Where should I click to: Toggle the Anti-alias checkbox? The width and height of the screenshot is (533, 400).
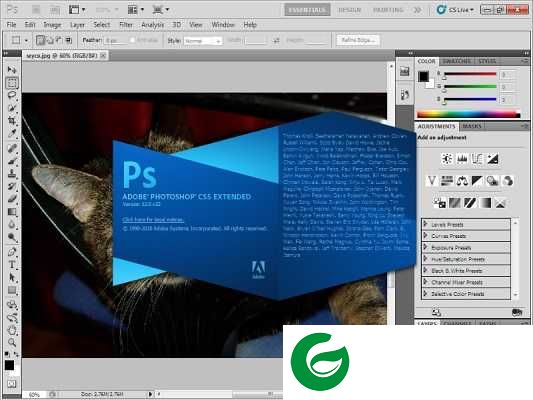[x=133, y=40]
